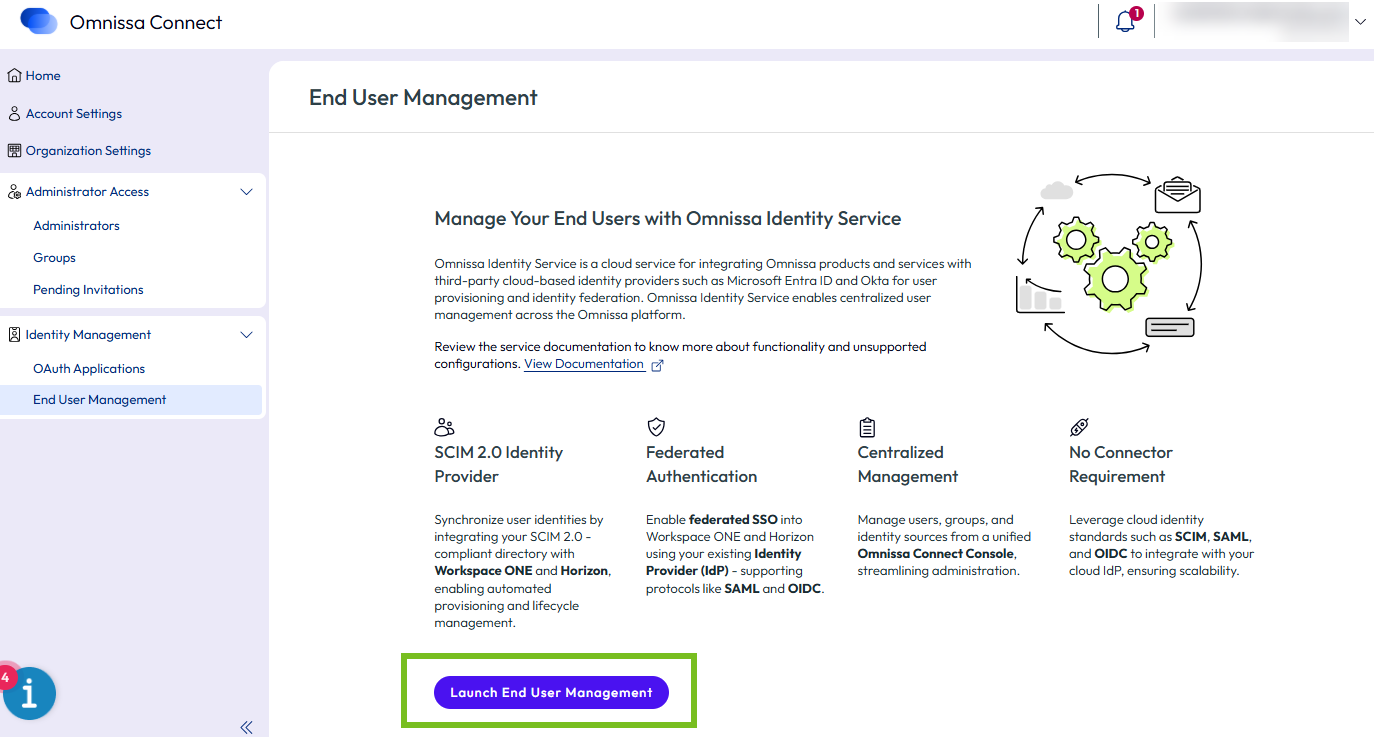Click the Centralized Management clipboard icon

tap(867, 427)
